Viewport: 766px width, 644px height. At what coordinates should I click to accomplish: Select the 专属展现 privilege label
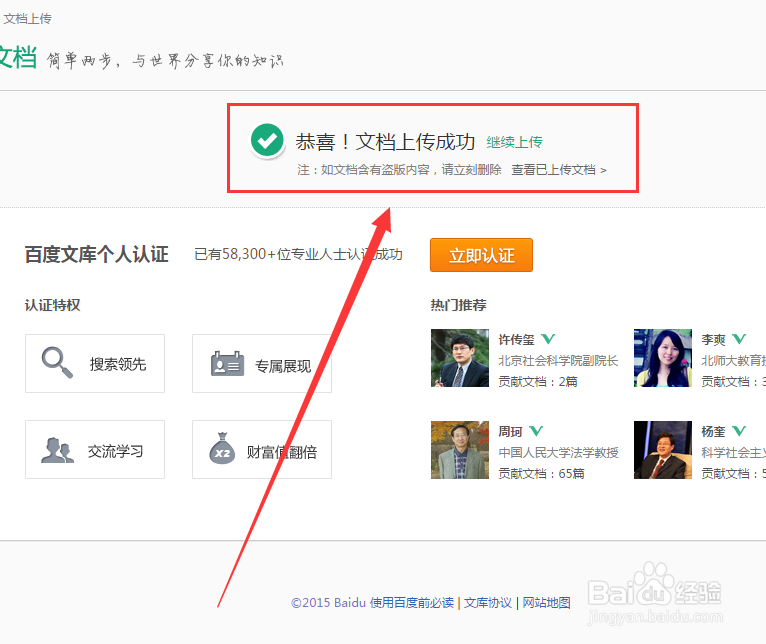283,366
